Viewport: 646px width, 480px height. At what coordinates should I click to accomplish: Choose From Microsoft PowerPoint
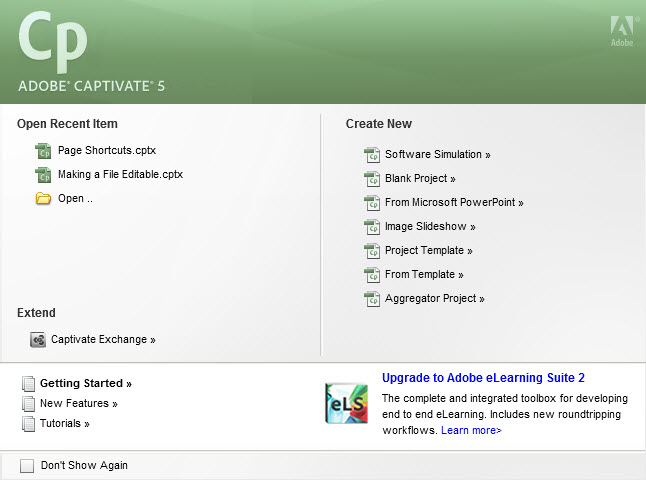pos(454,202)
